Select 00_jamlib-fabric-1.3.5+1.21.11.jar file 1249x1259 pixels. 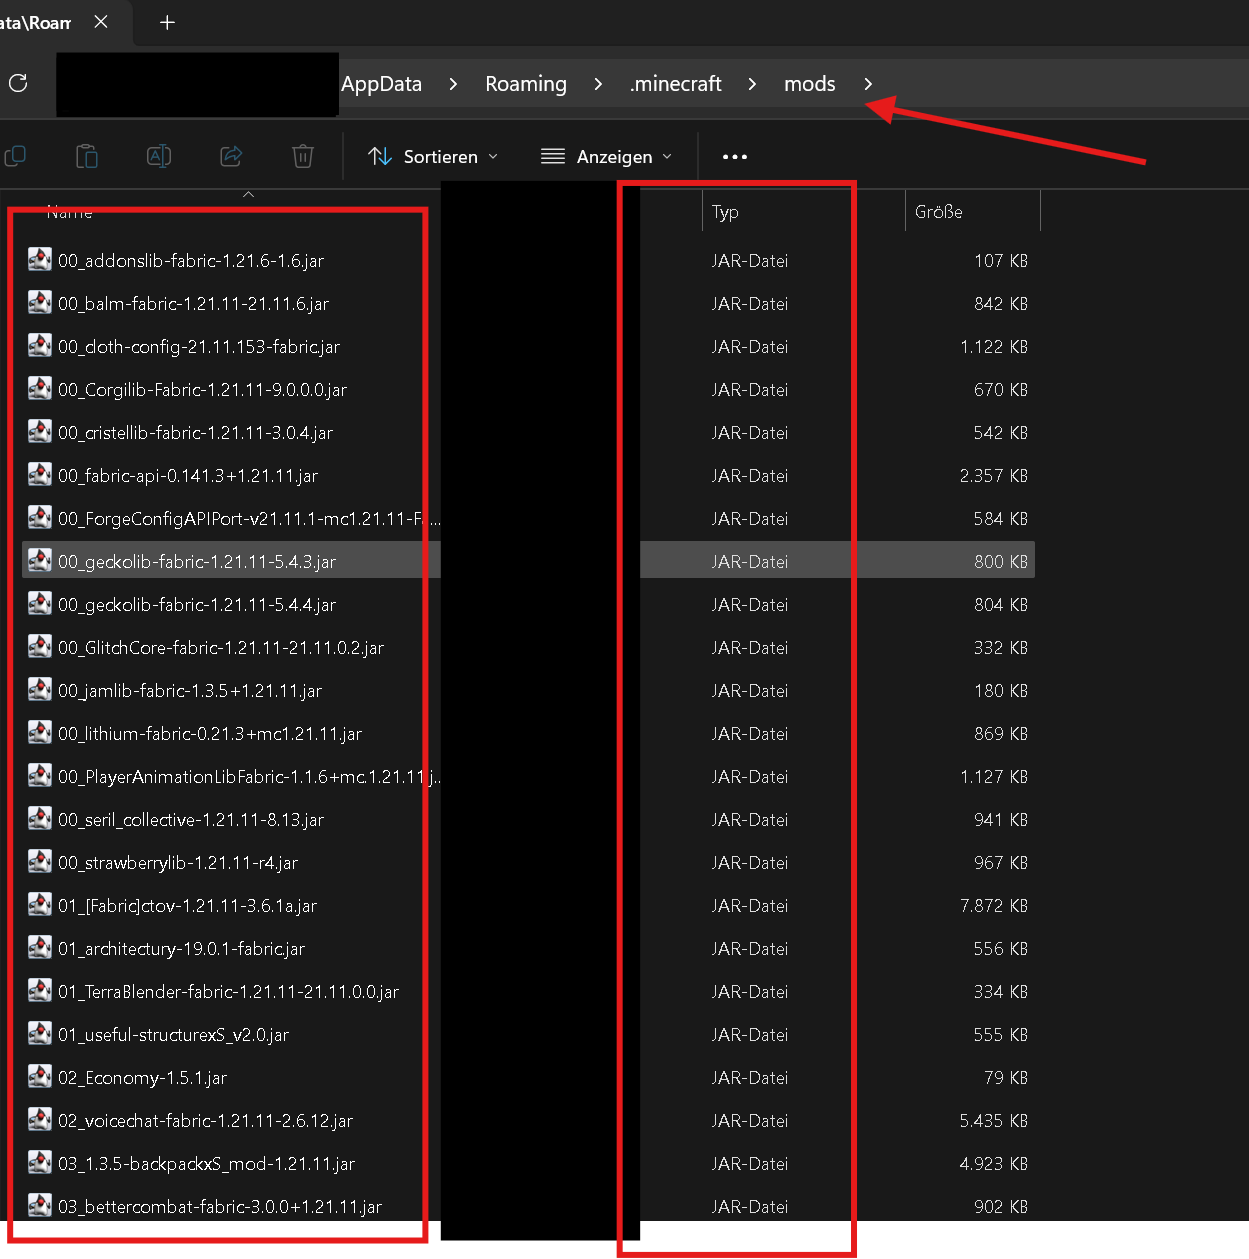[190, 691]
